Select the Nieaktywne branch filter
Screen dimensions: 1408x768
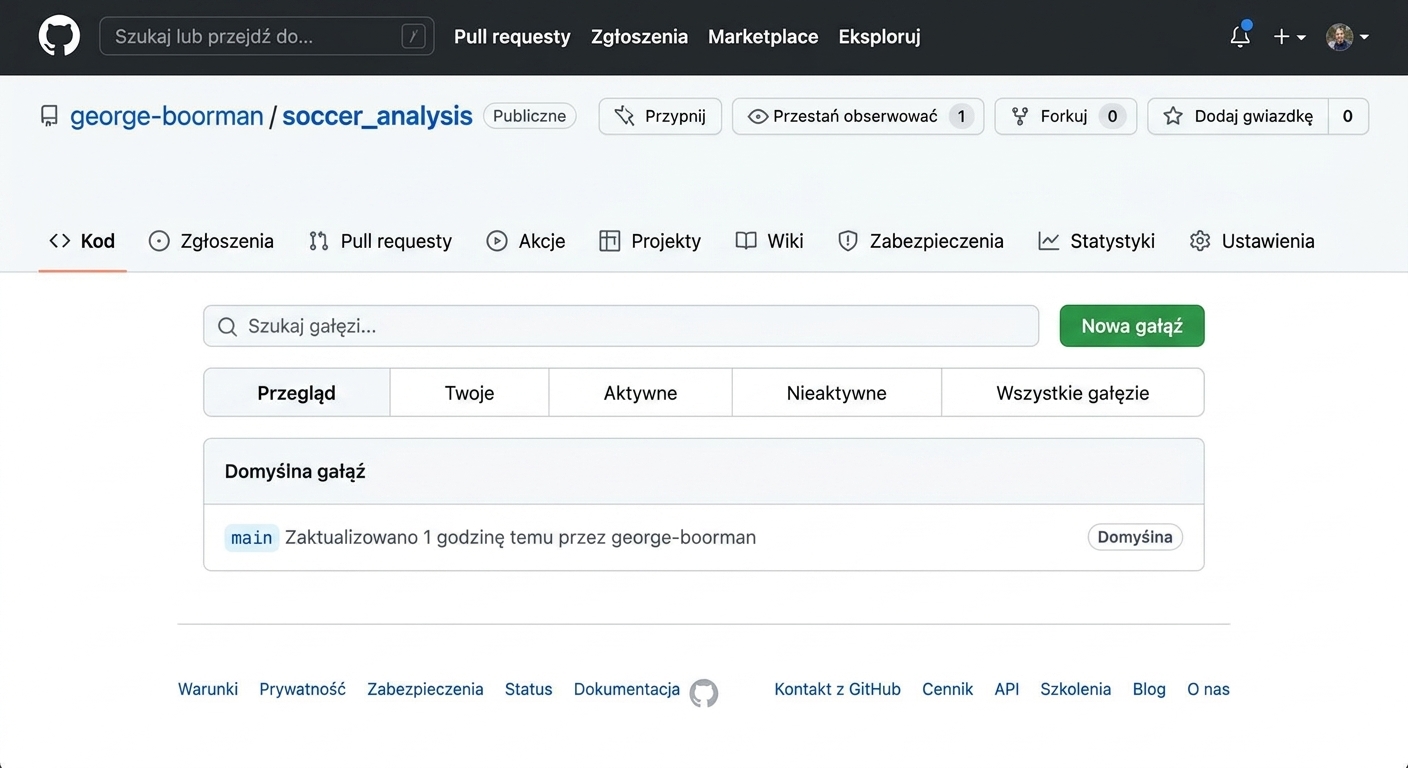pyautogui.click(x=836, y=393)
